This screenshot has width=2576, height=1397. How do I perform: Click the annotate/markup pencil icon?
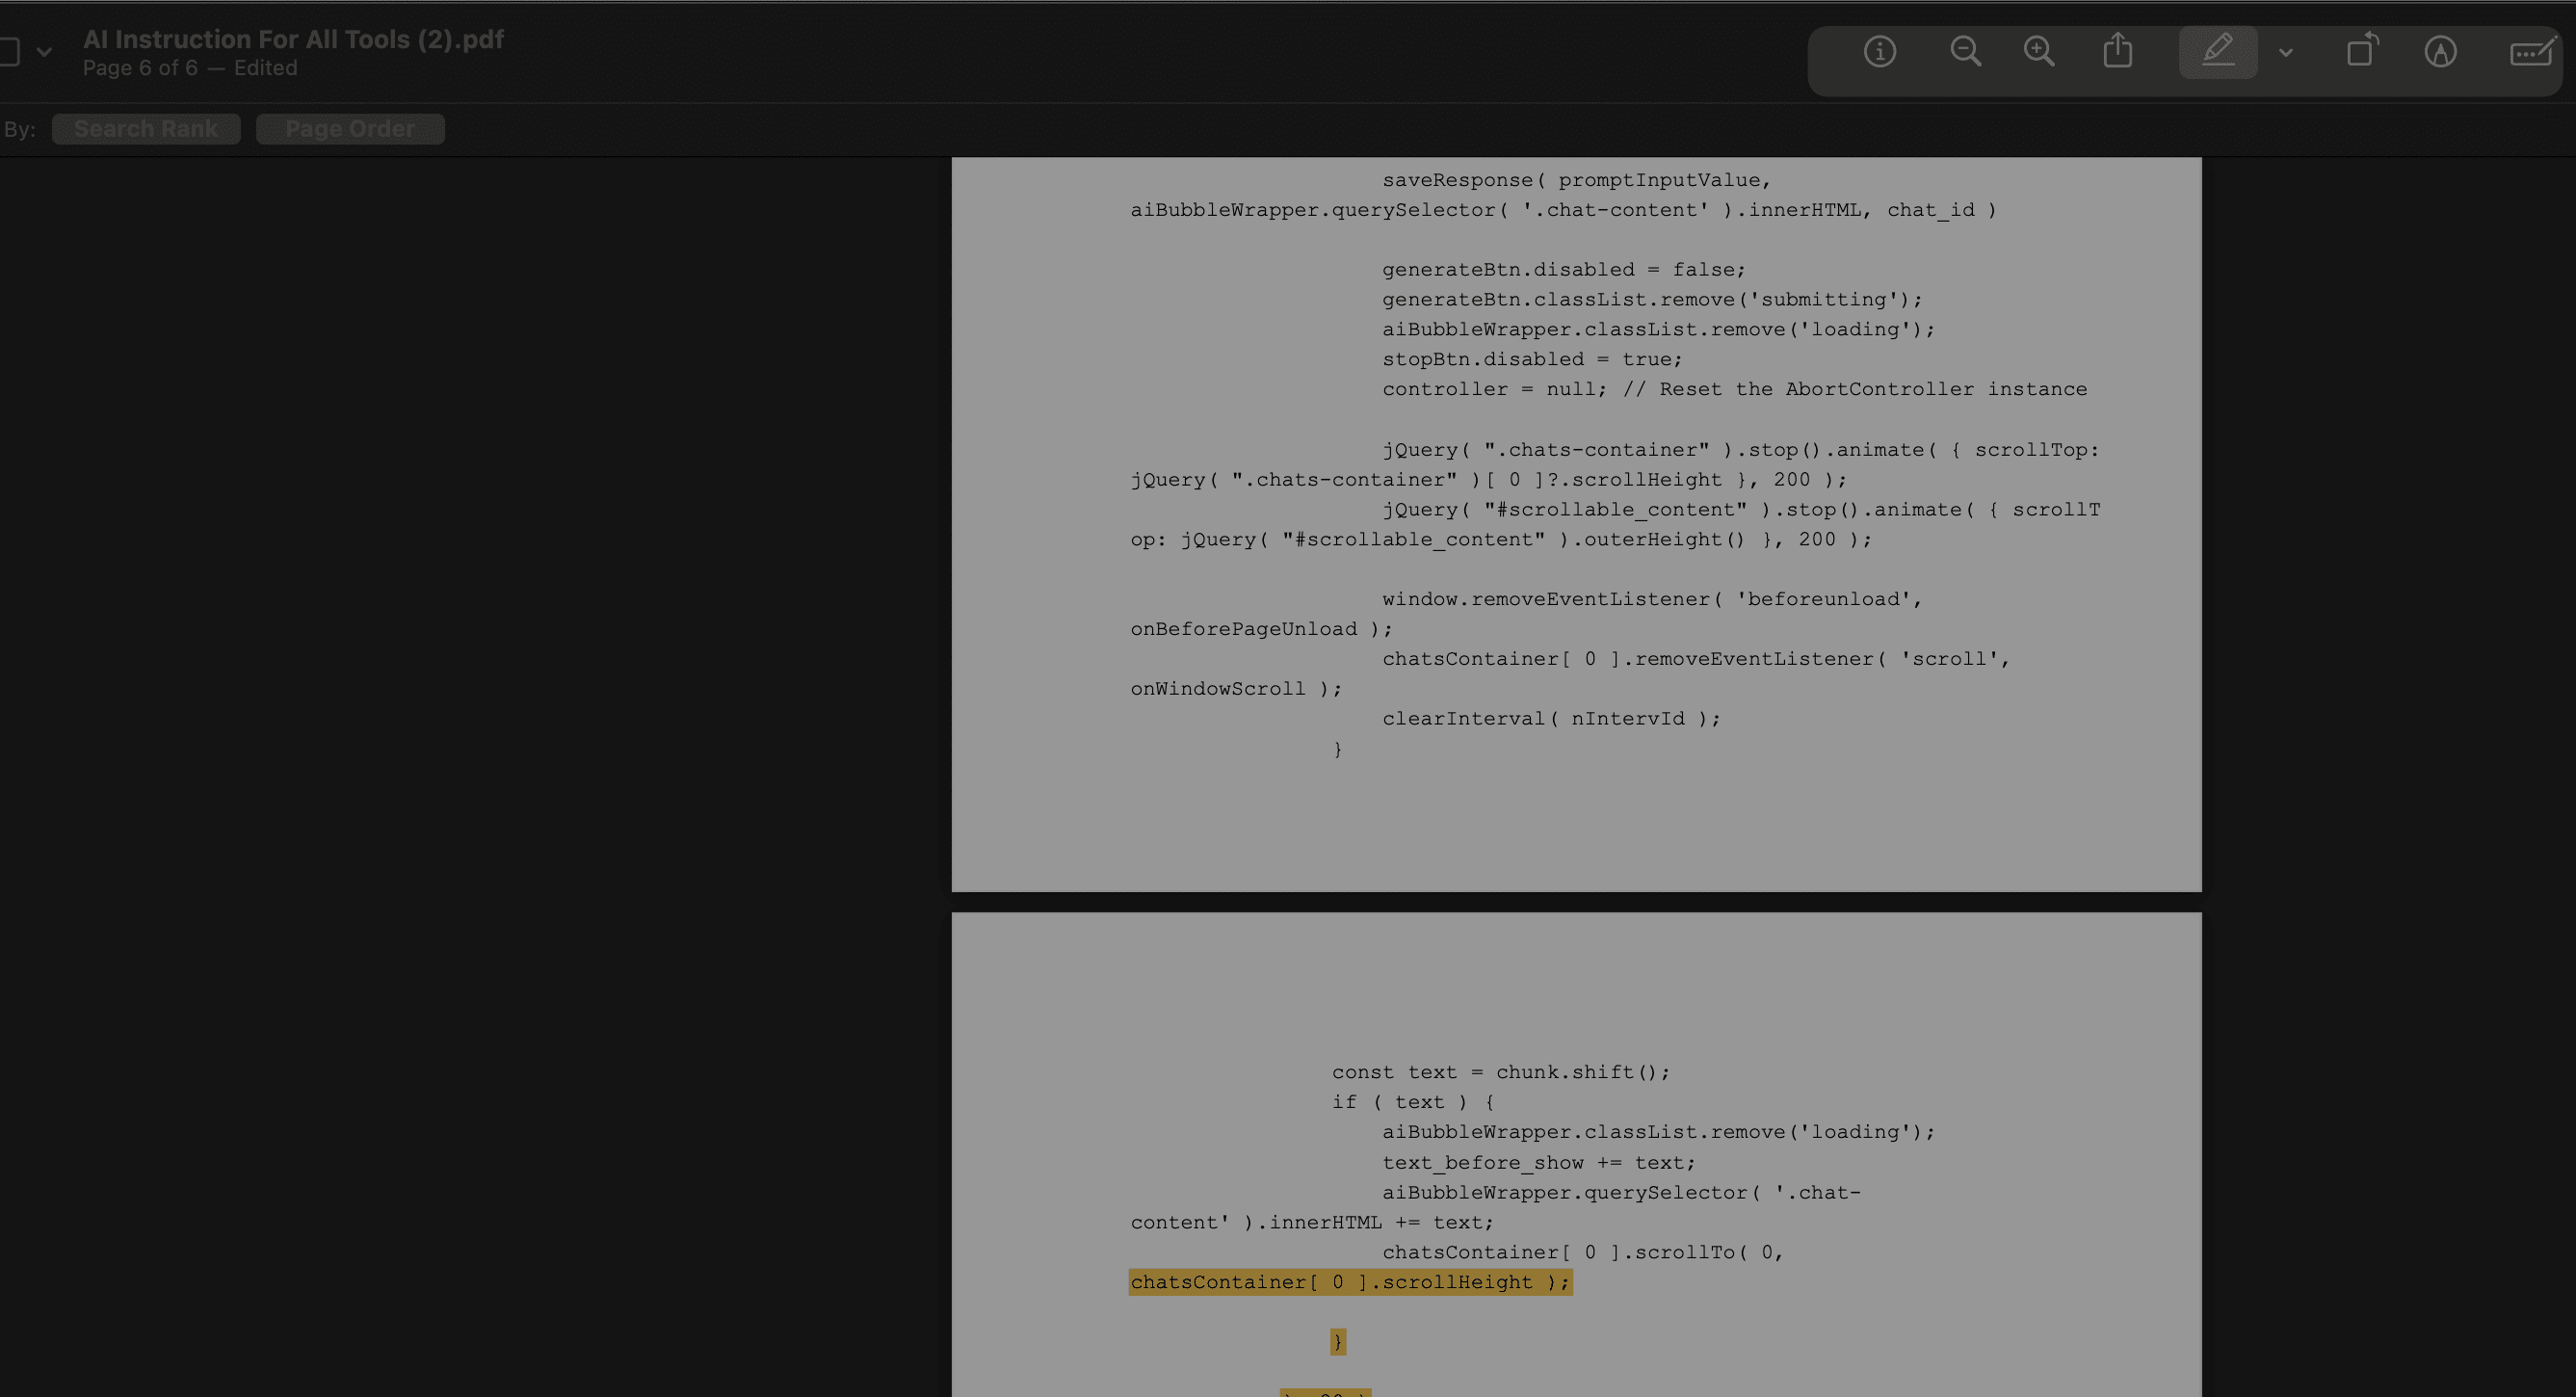[x=2219, y=52]
